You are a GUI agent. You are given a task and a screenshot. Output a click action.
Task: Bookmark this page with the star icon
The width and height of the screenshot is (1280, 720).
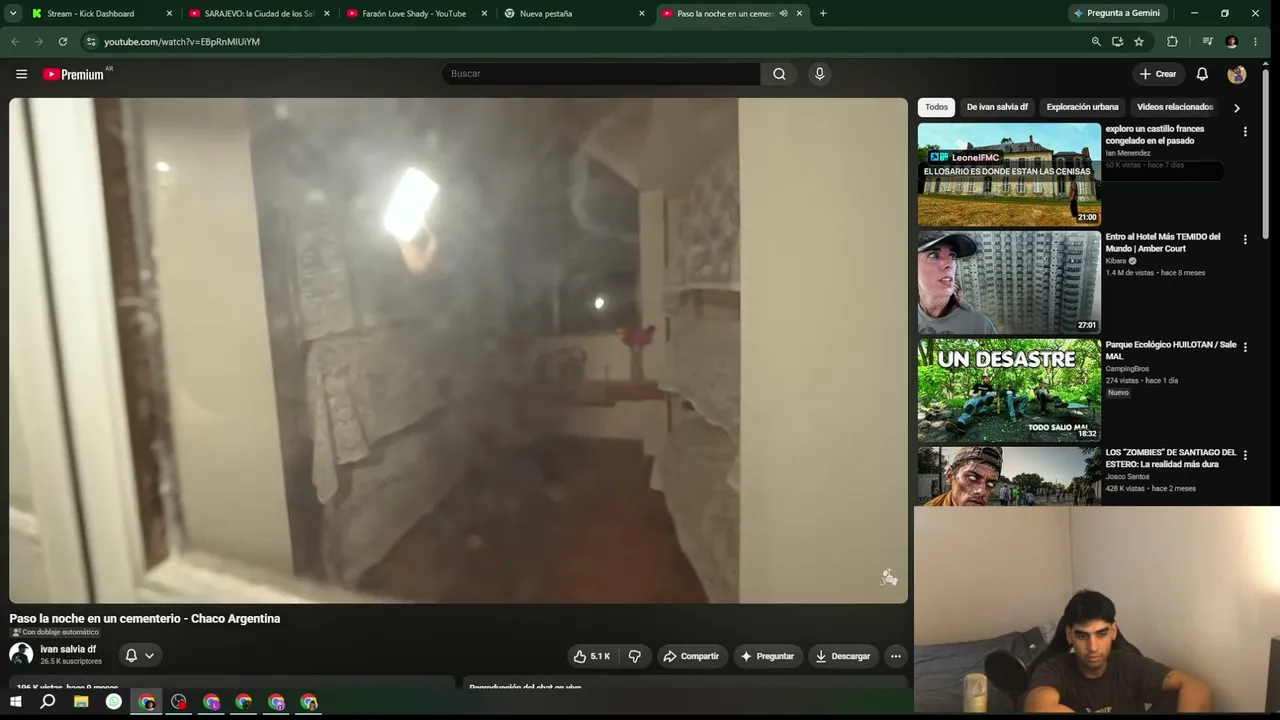click(1139, 42)
